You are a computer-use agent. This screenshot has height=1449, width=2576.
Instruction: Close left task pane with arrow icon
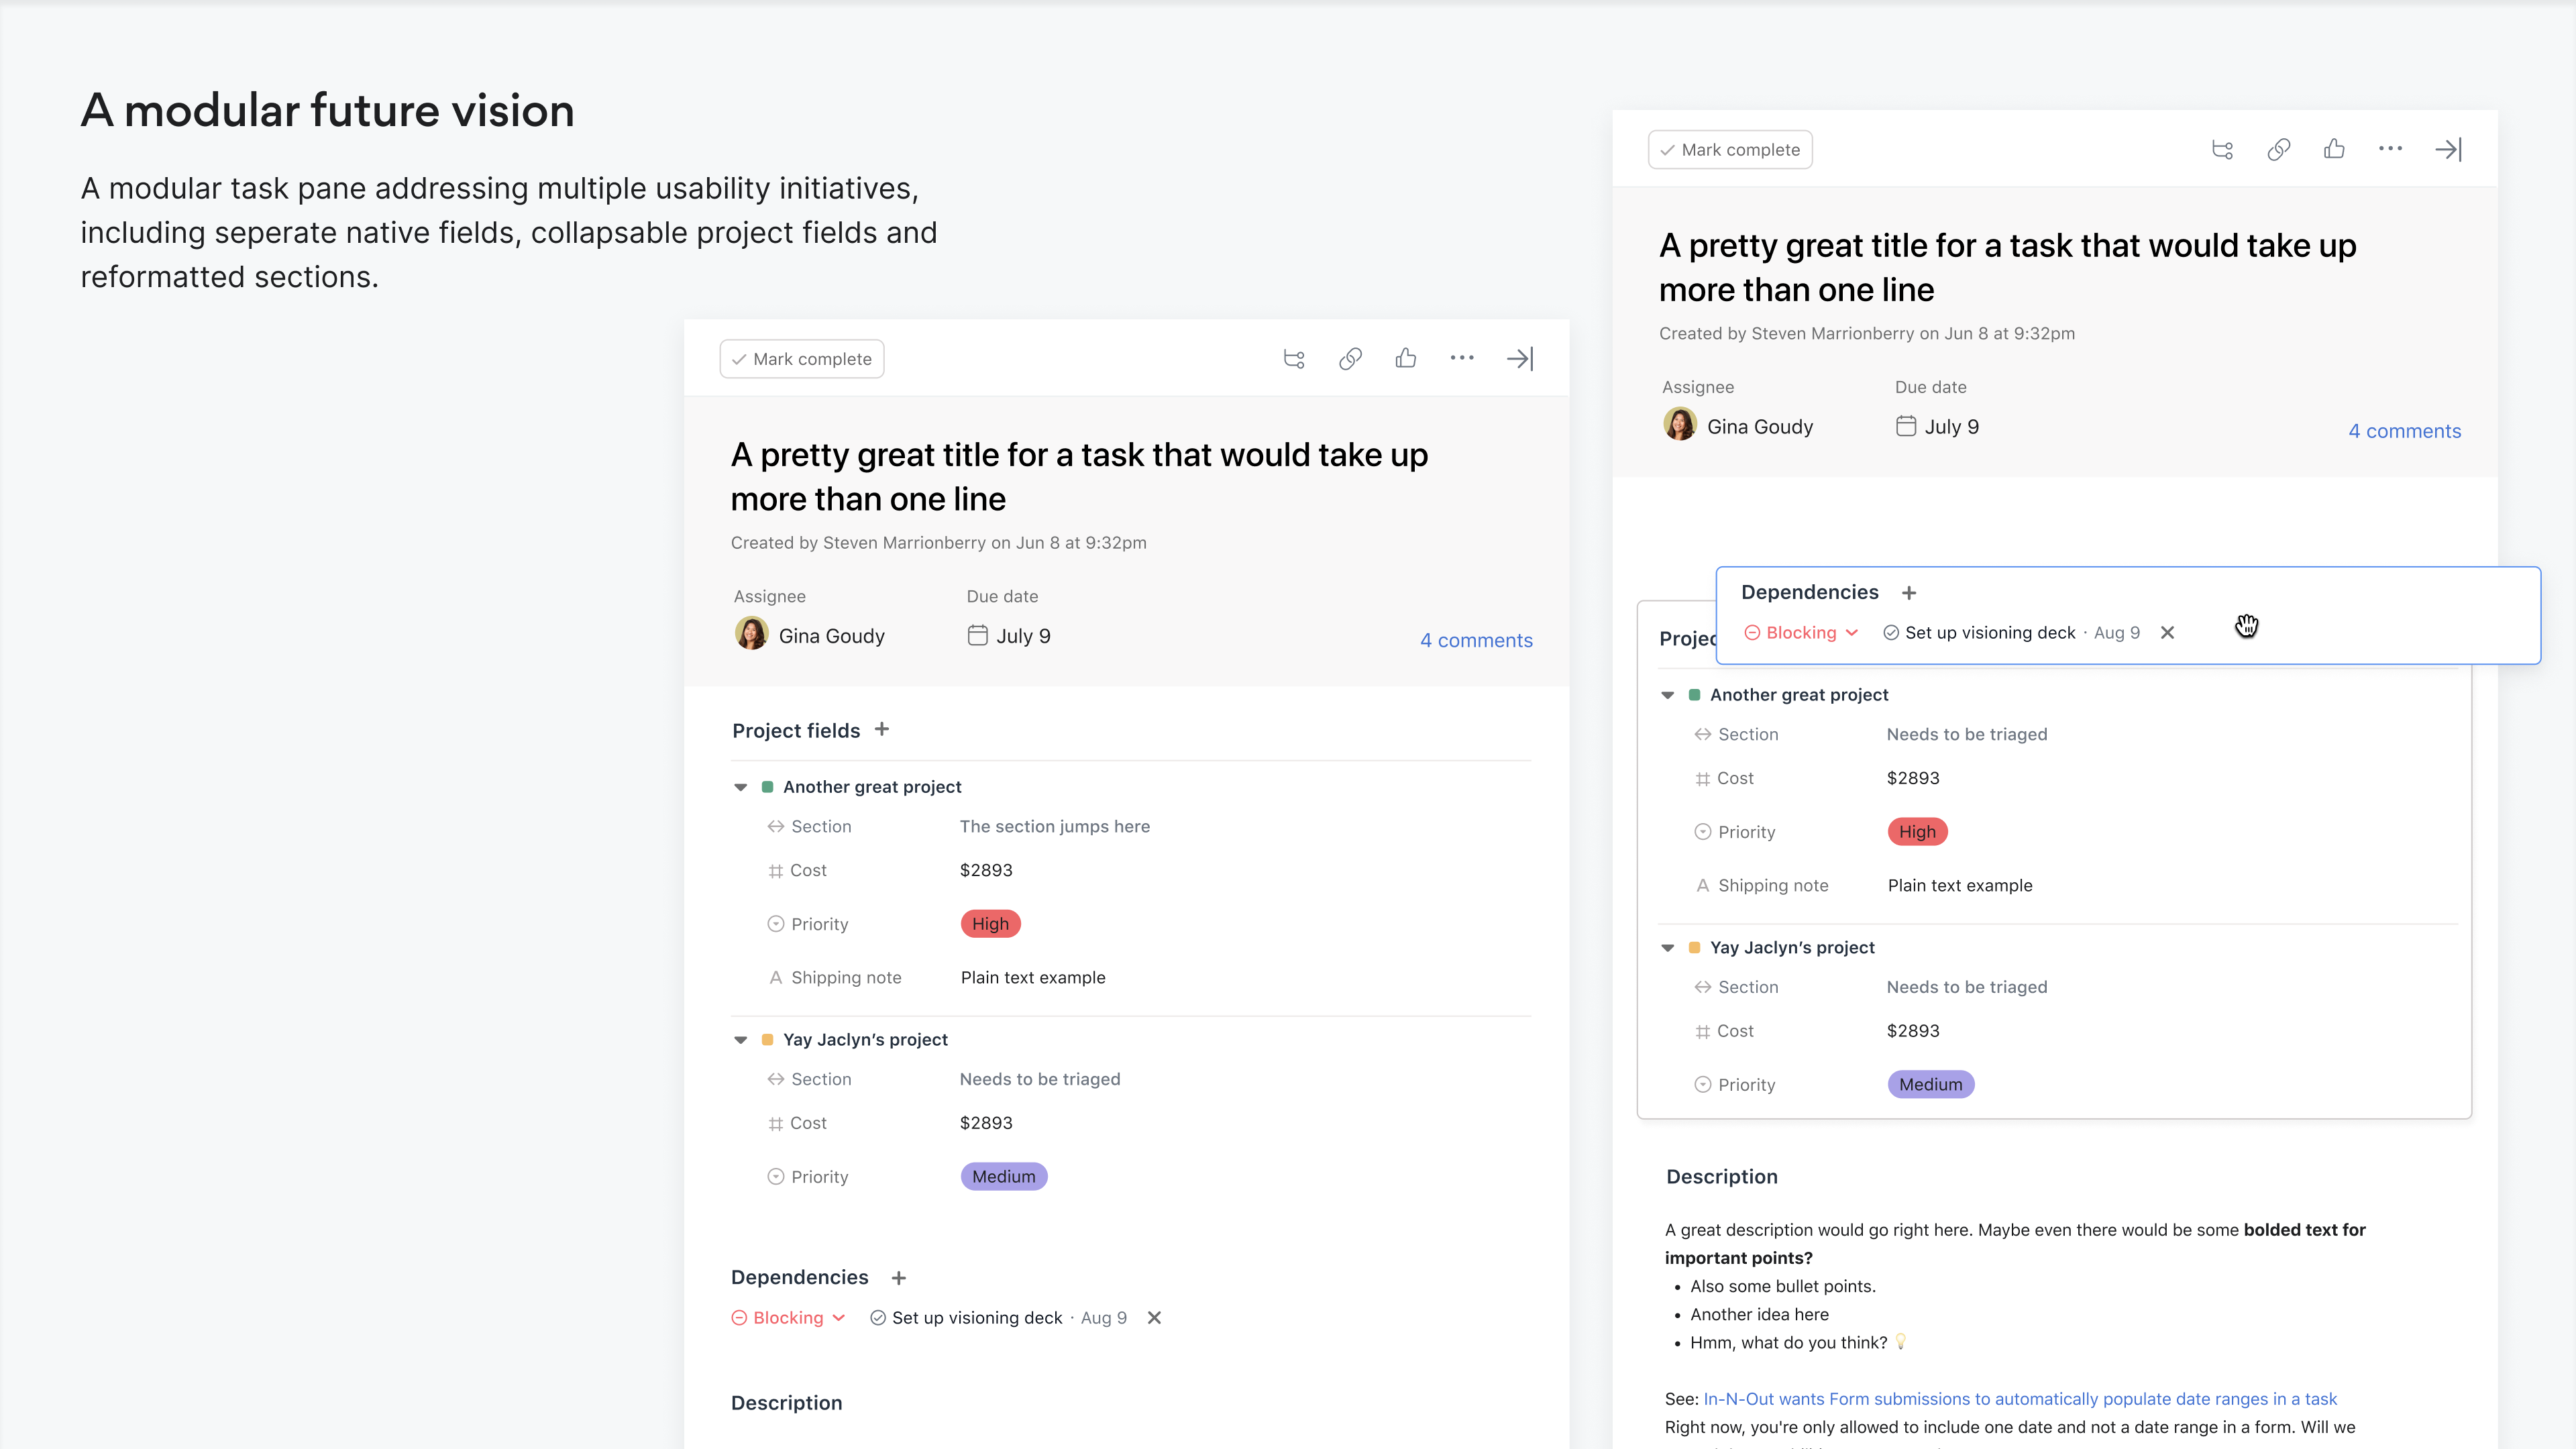point(1520,359)
